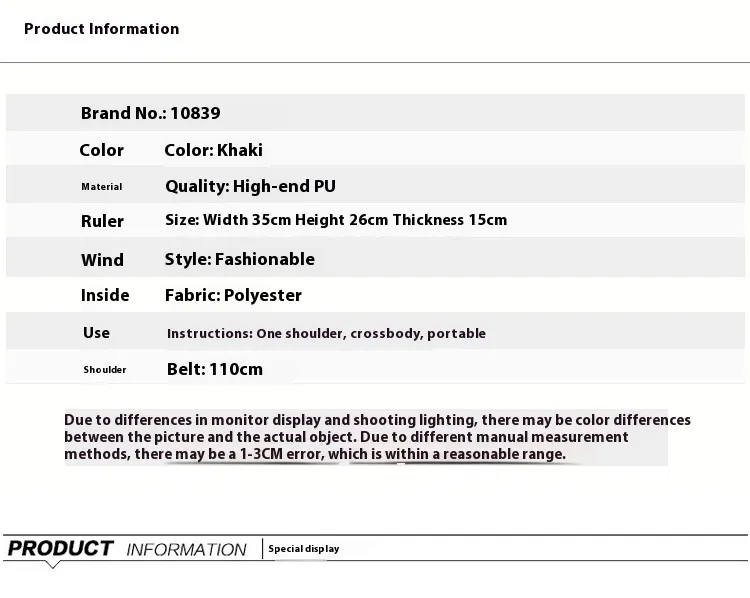
Task: Click the small downward notch below PRODUCT
Action: (53, 566)
